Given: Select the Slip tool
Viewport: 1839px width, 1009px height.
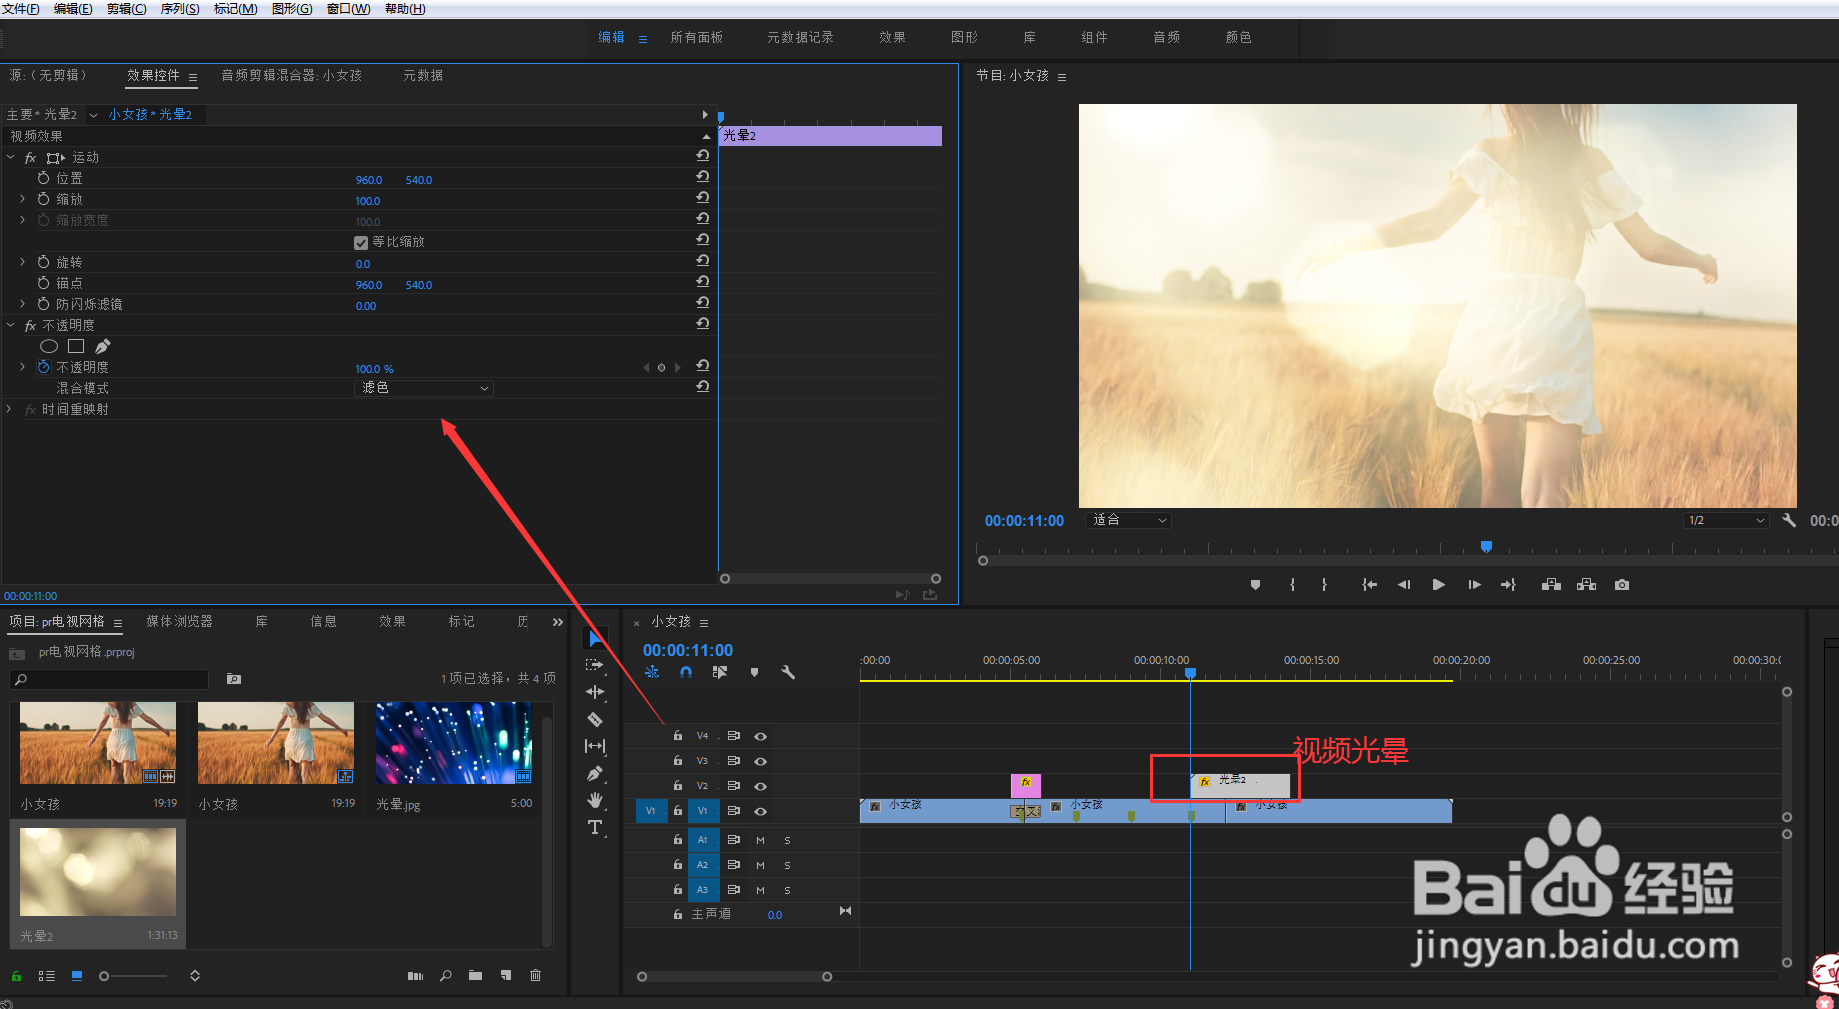Looking at the screenshot, I should 595,746.
